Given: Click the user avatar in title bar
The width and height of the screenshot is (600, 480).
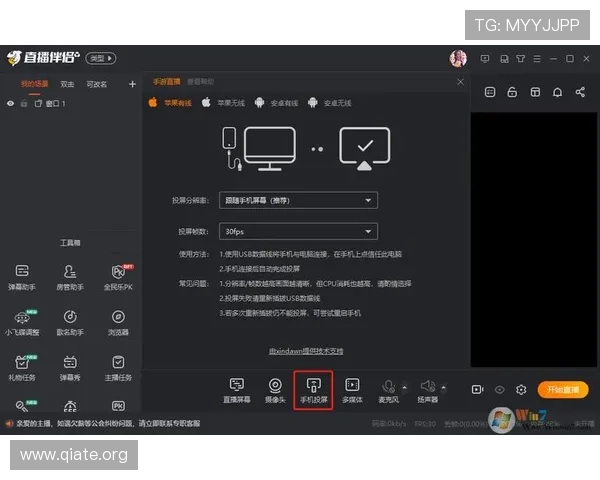Looking at the screenshot, I should click(x=458, y=59).
